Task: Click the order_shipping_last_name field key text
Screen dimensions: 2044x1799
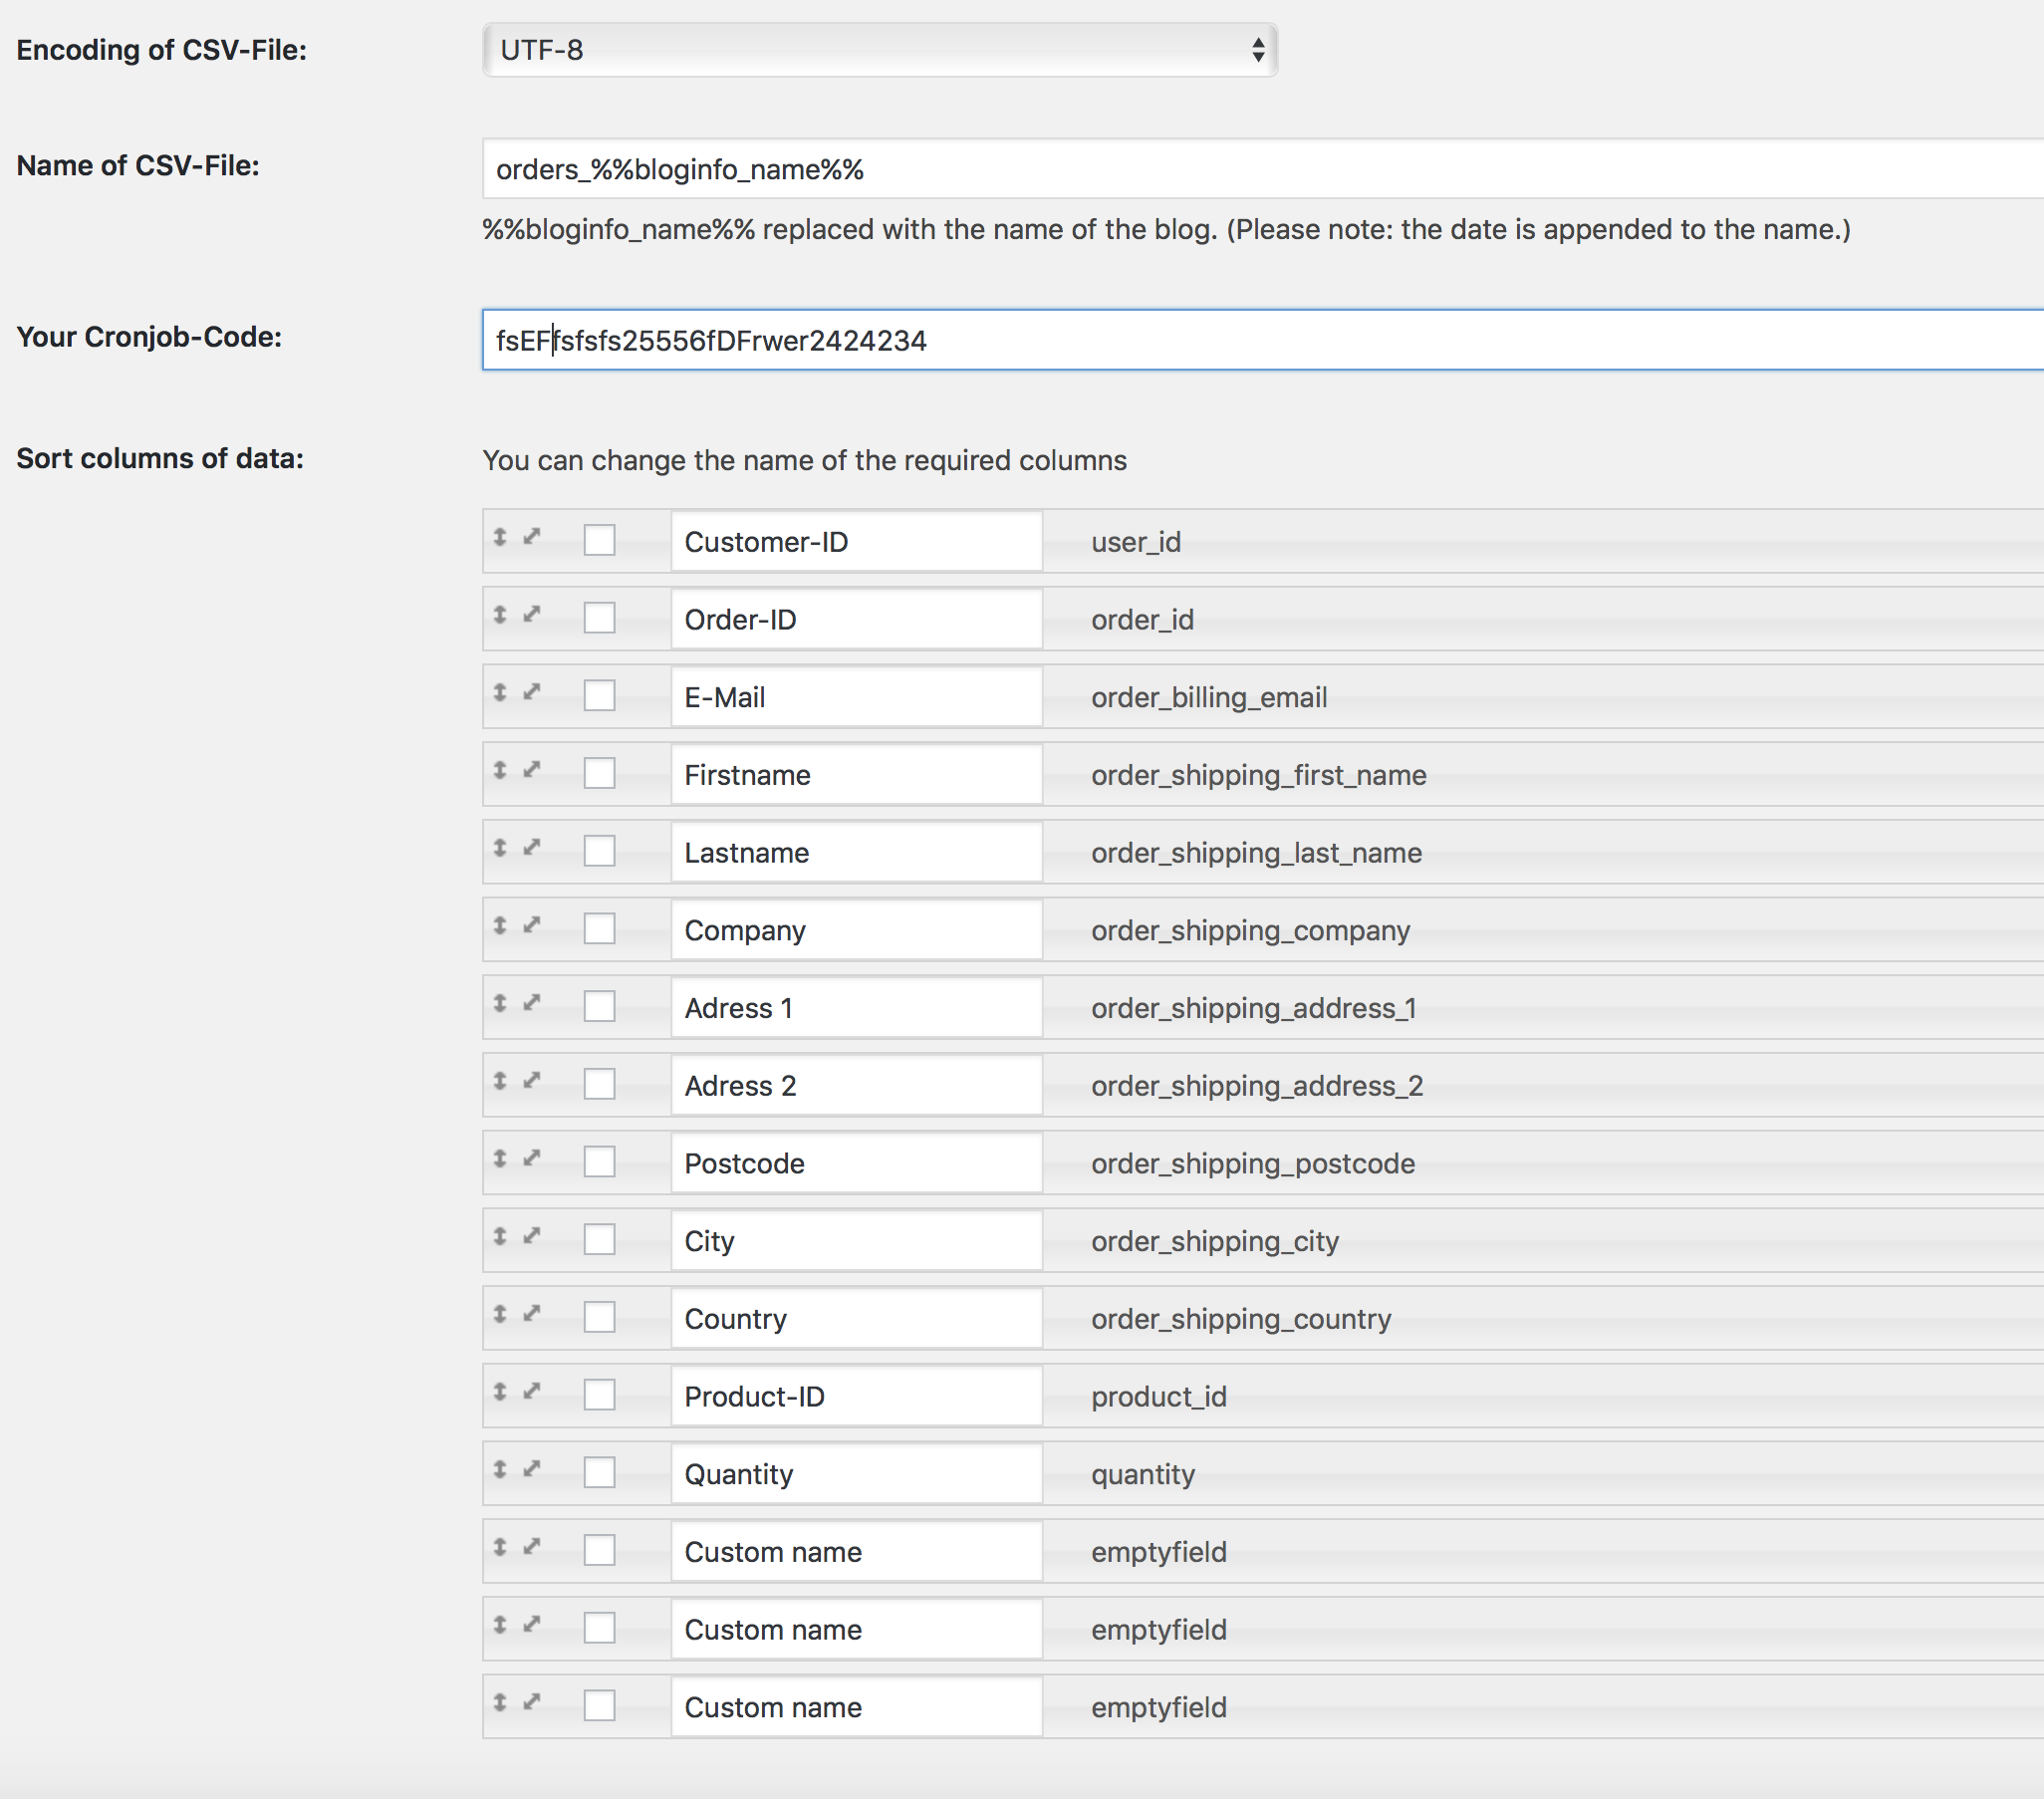Action: (x=1256, y=853)
